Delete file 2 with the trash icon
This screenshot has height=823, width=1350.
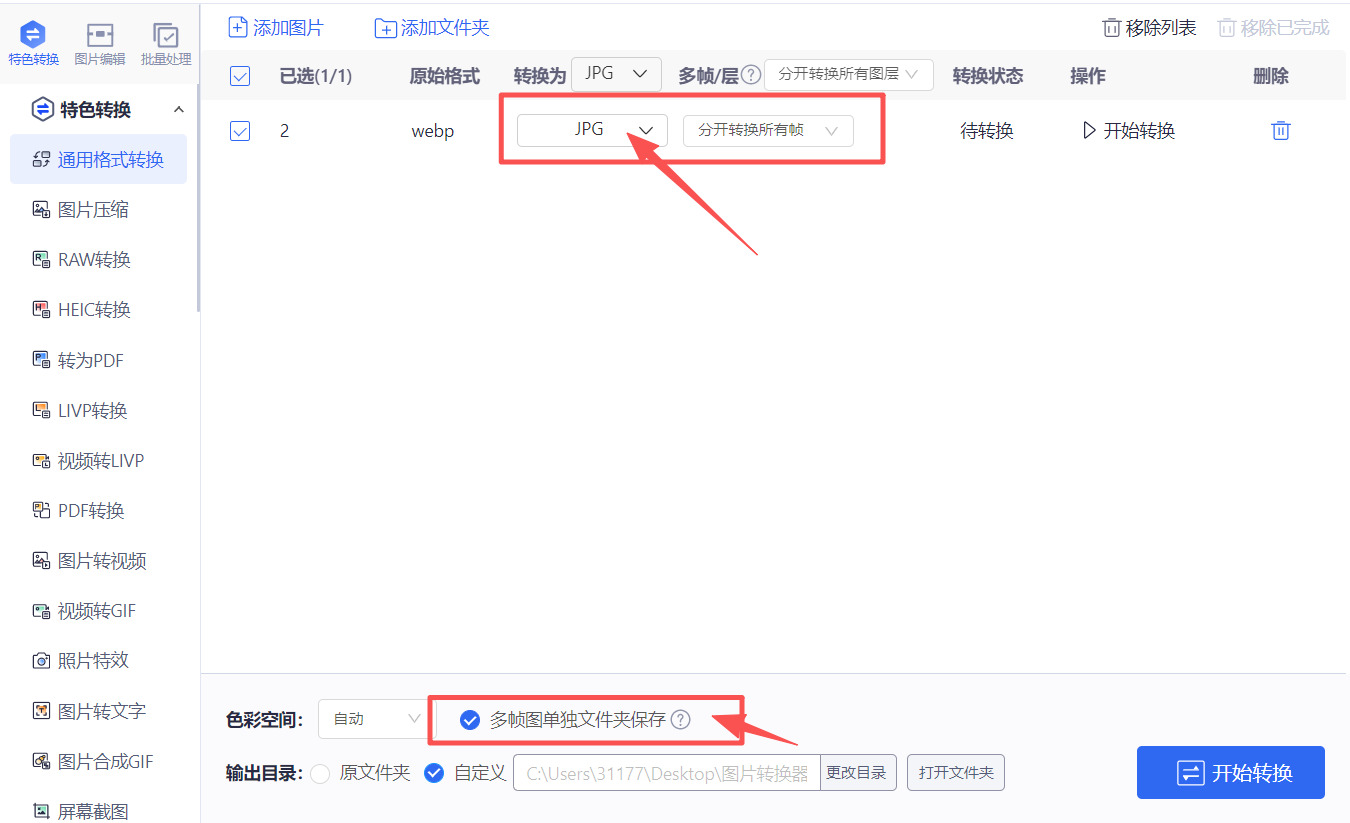[1280, 131]
